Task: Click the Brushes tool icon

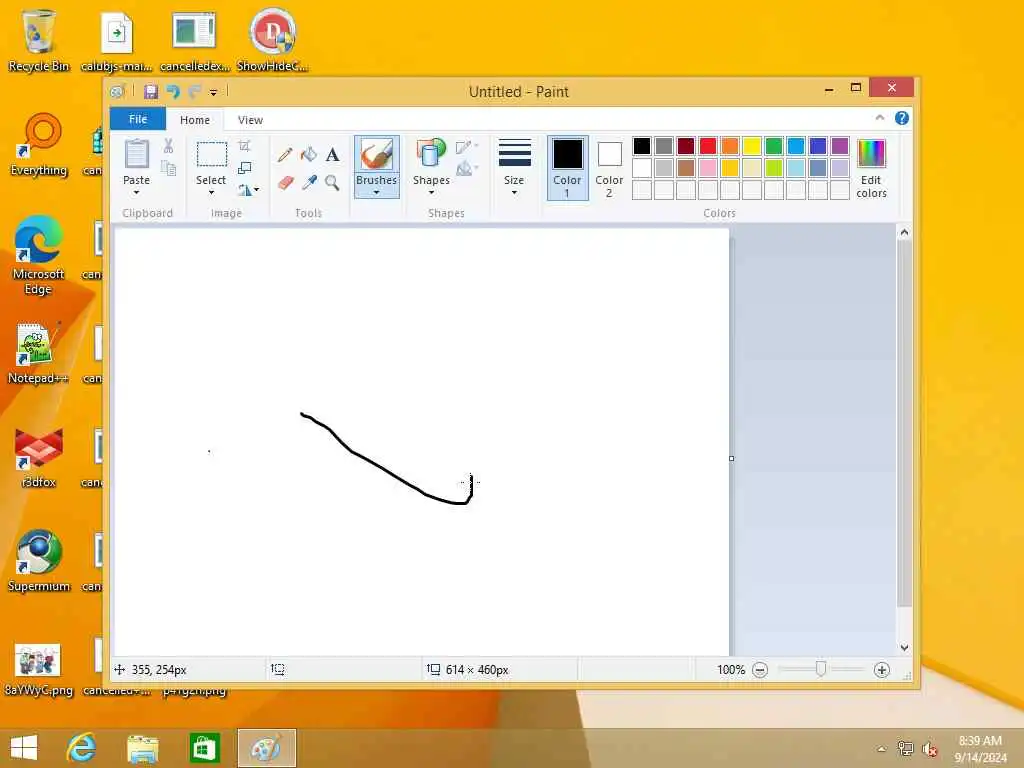Action: 377,155
